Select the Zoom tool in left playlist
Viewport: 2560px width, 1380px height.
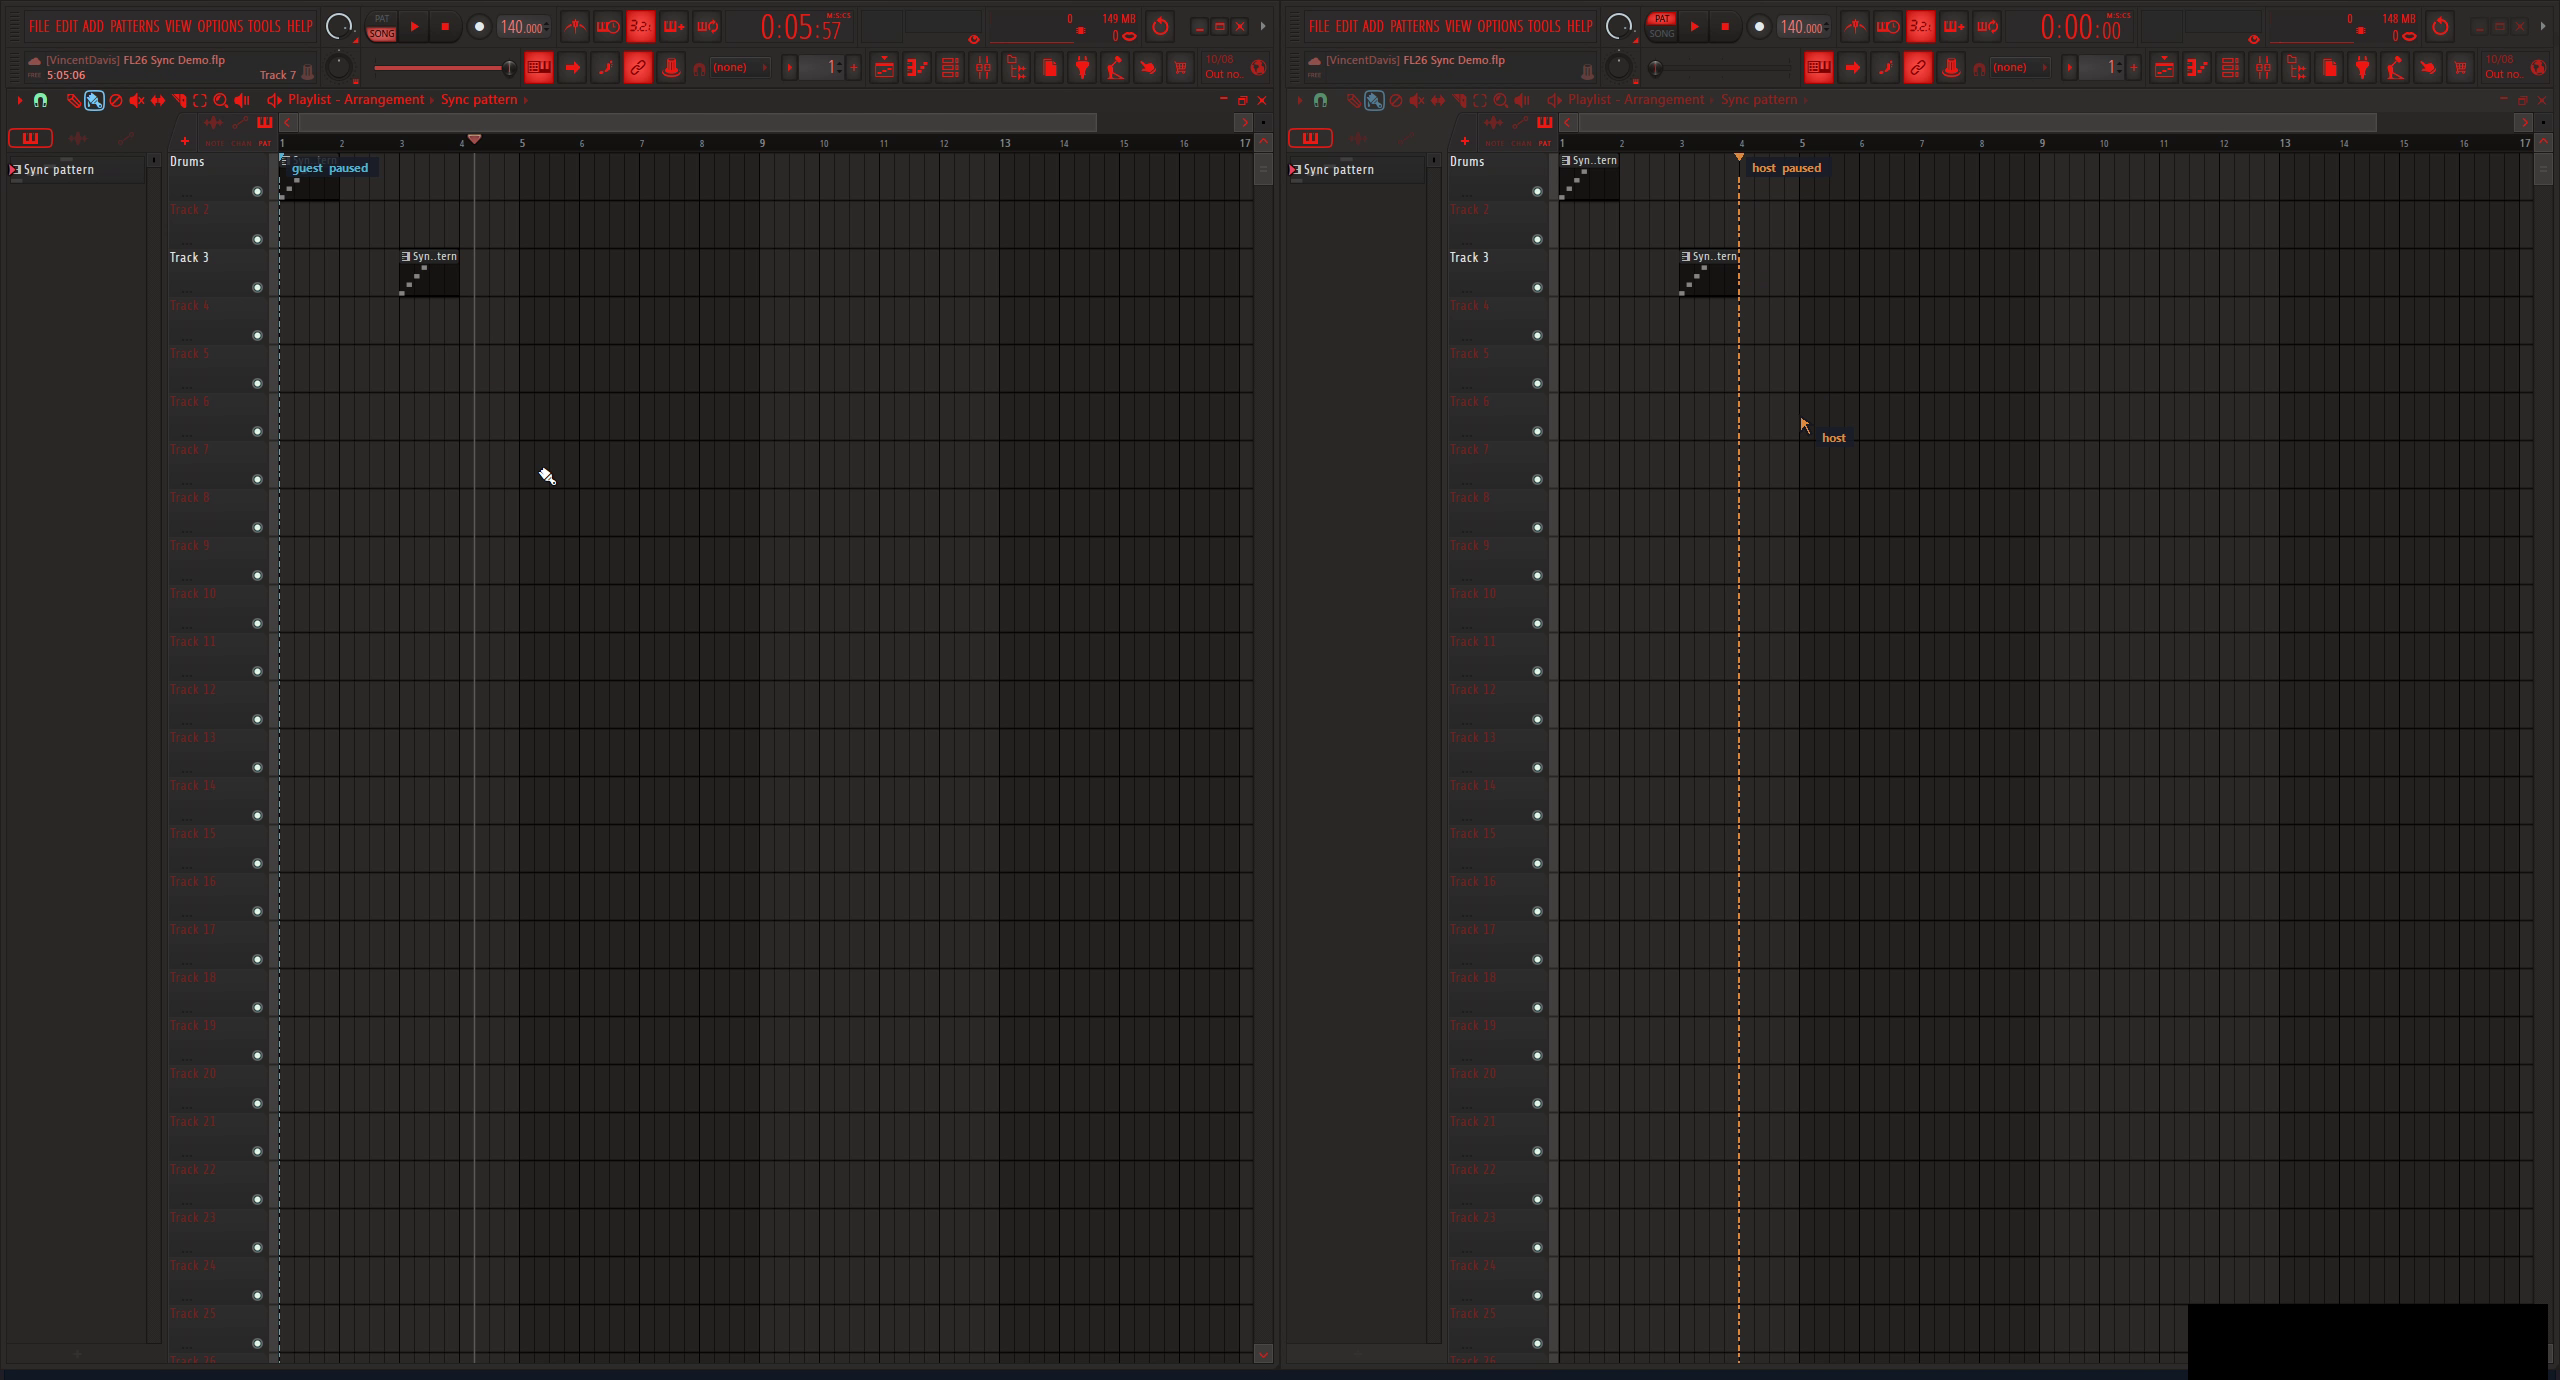(x=221, y=100)
